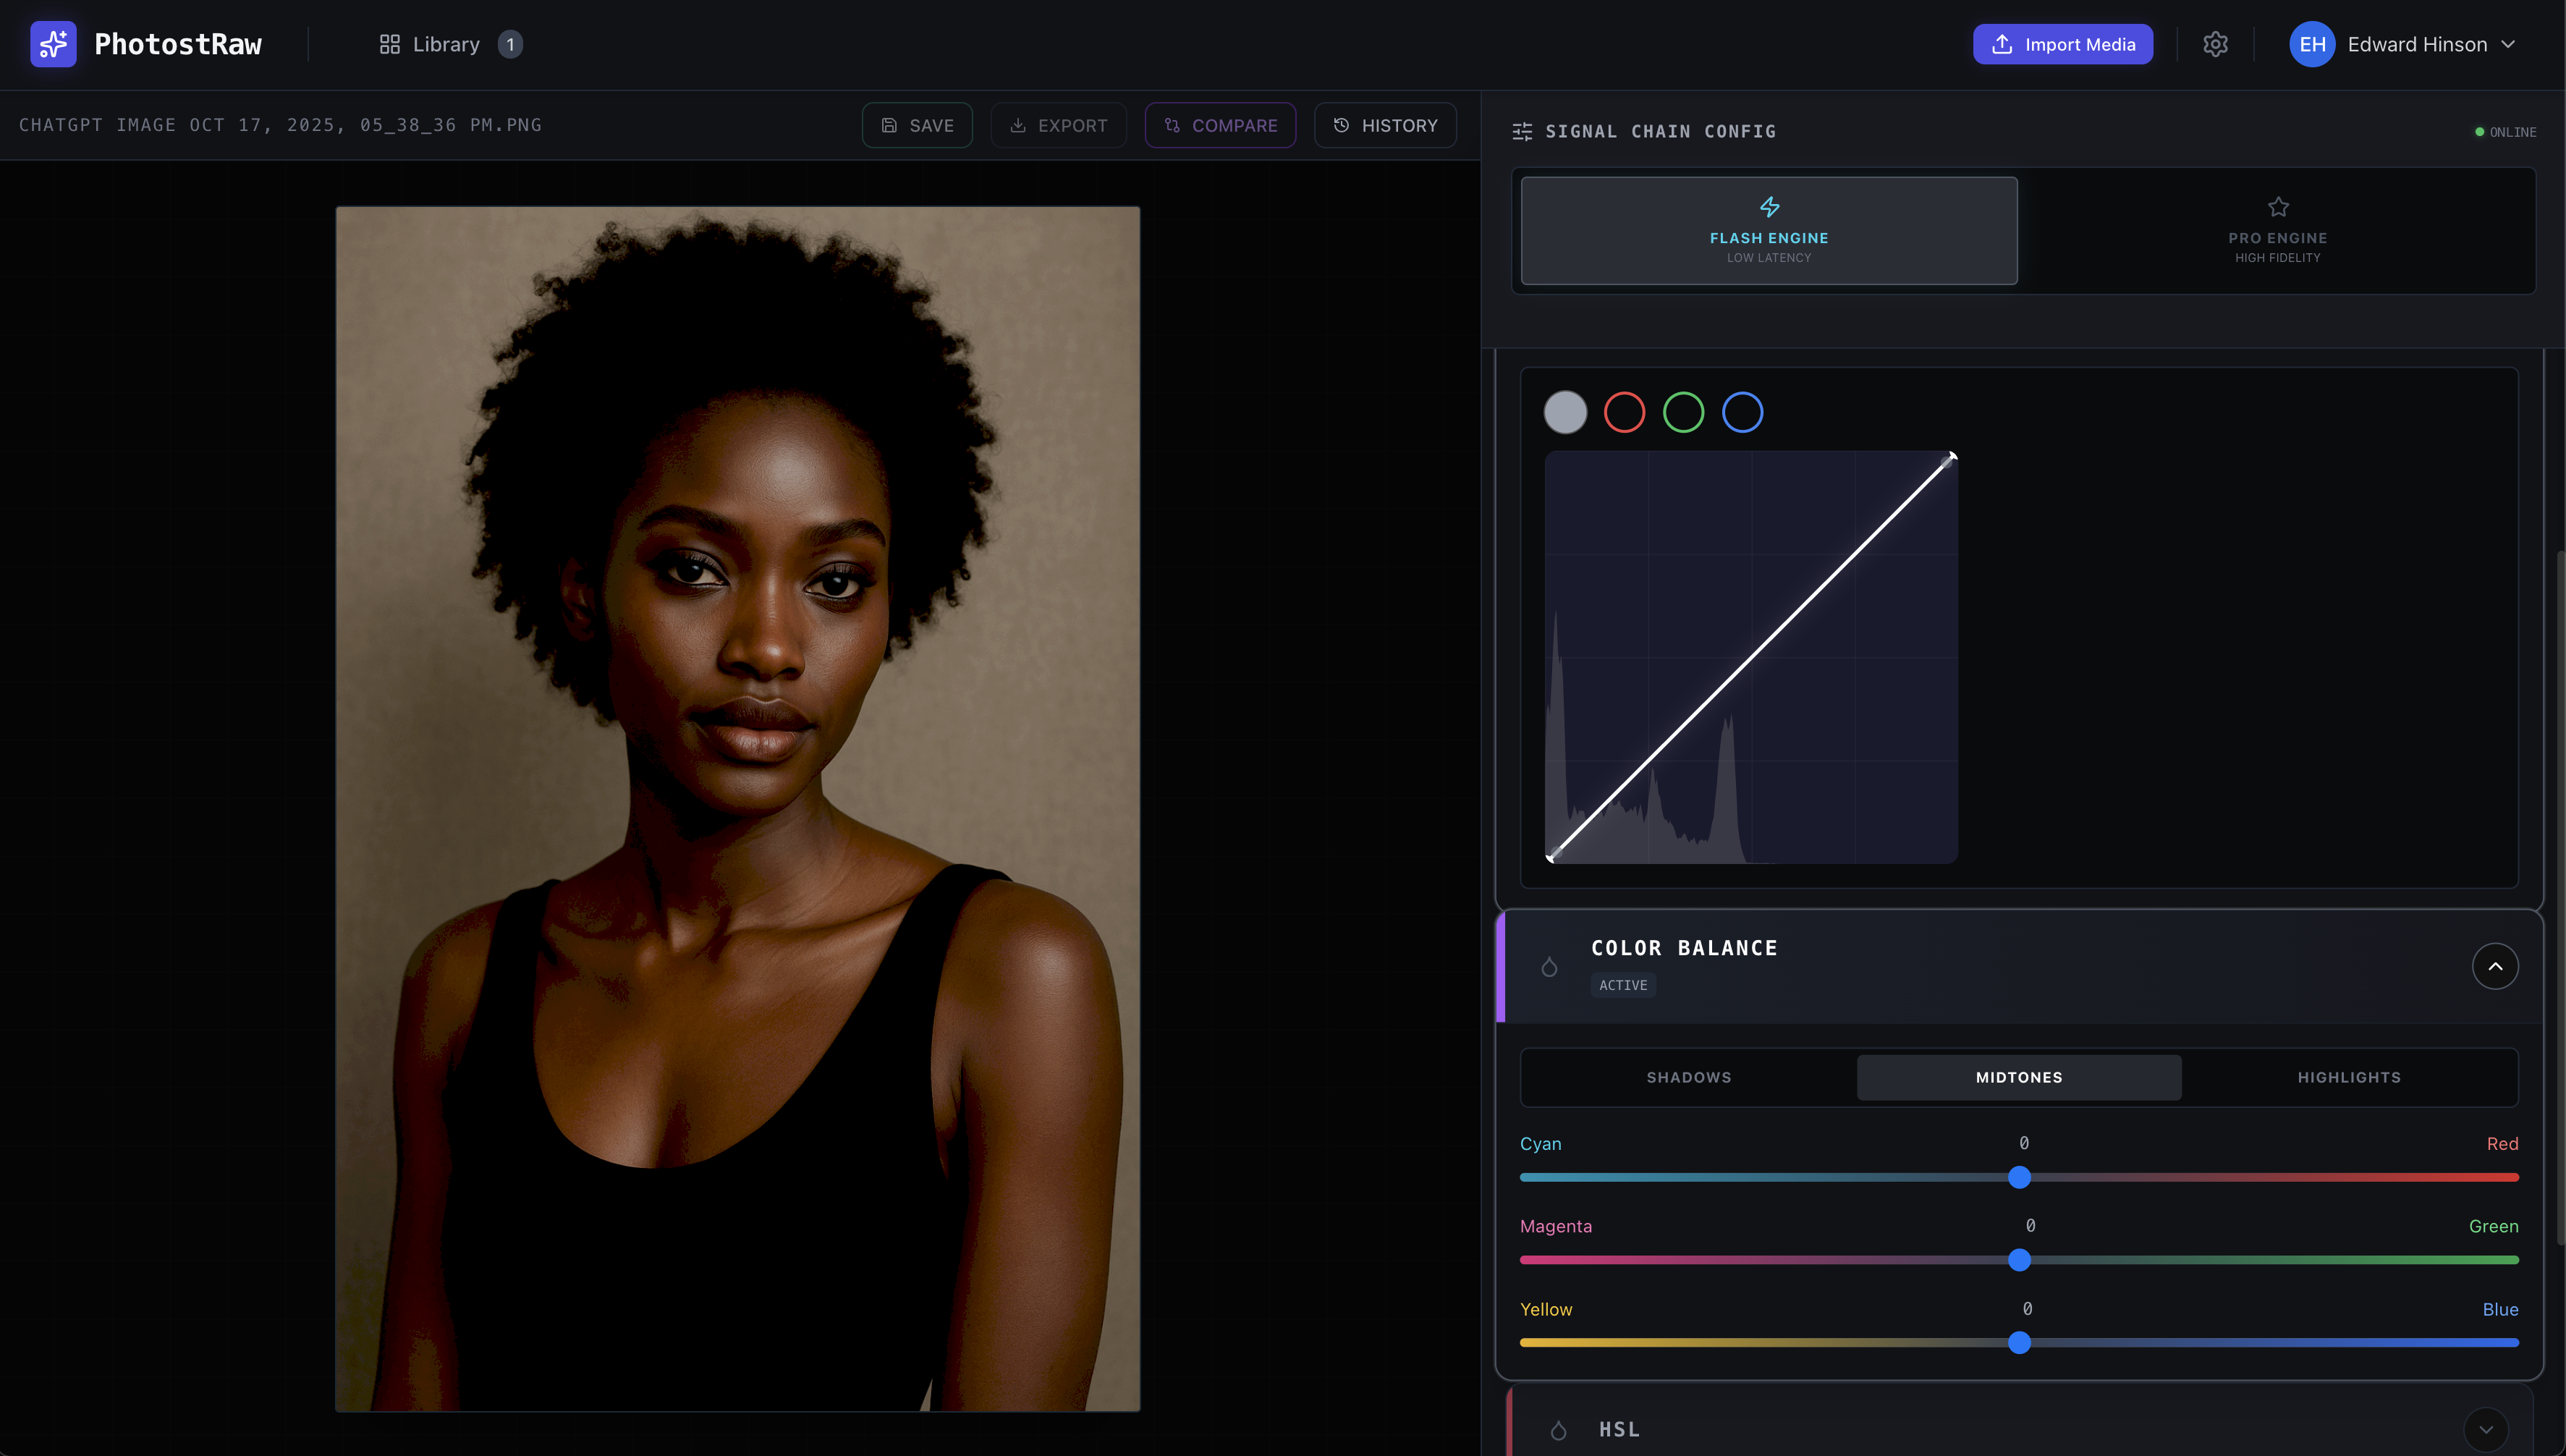
Task: Click the PhotostRaw sparkle logo icon
Action: [53, 44]
